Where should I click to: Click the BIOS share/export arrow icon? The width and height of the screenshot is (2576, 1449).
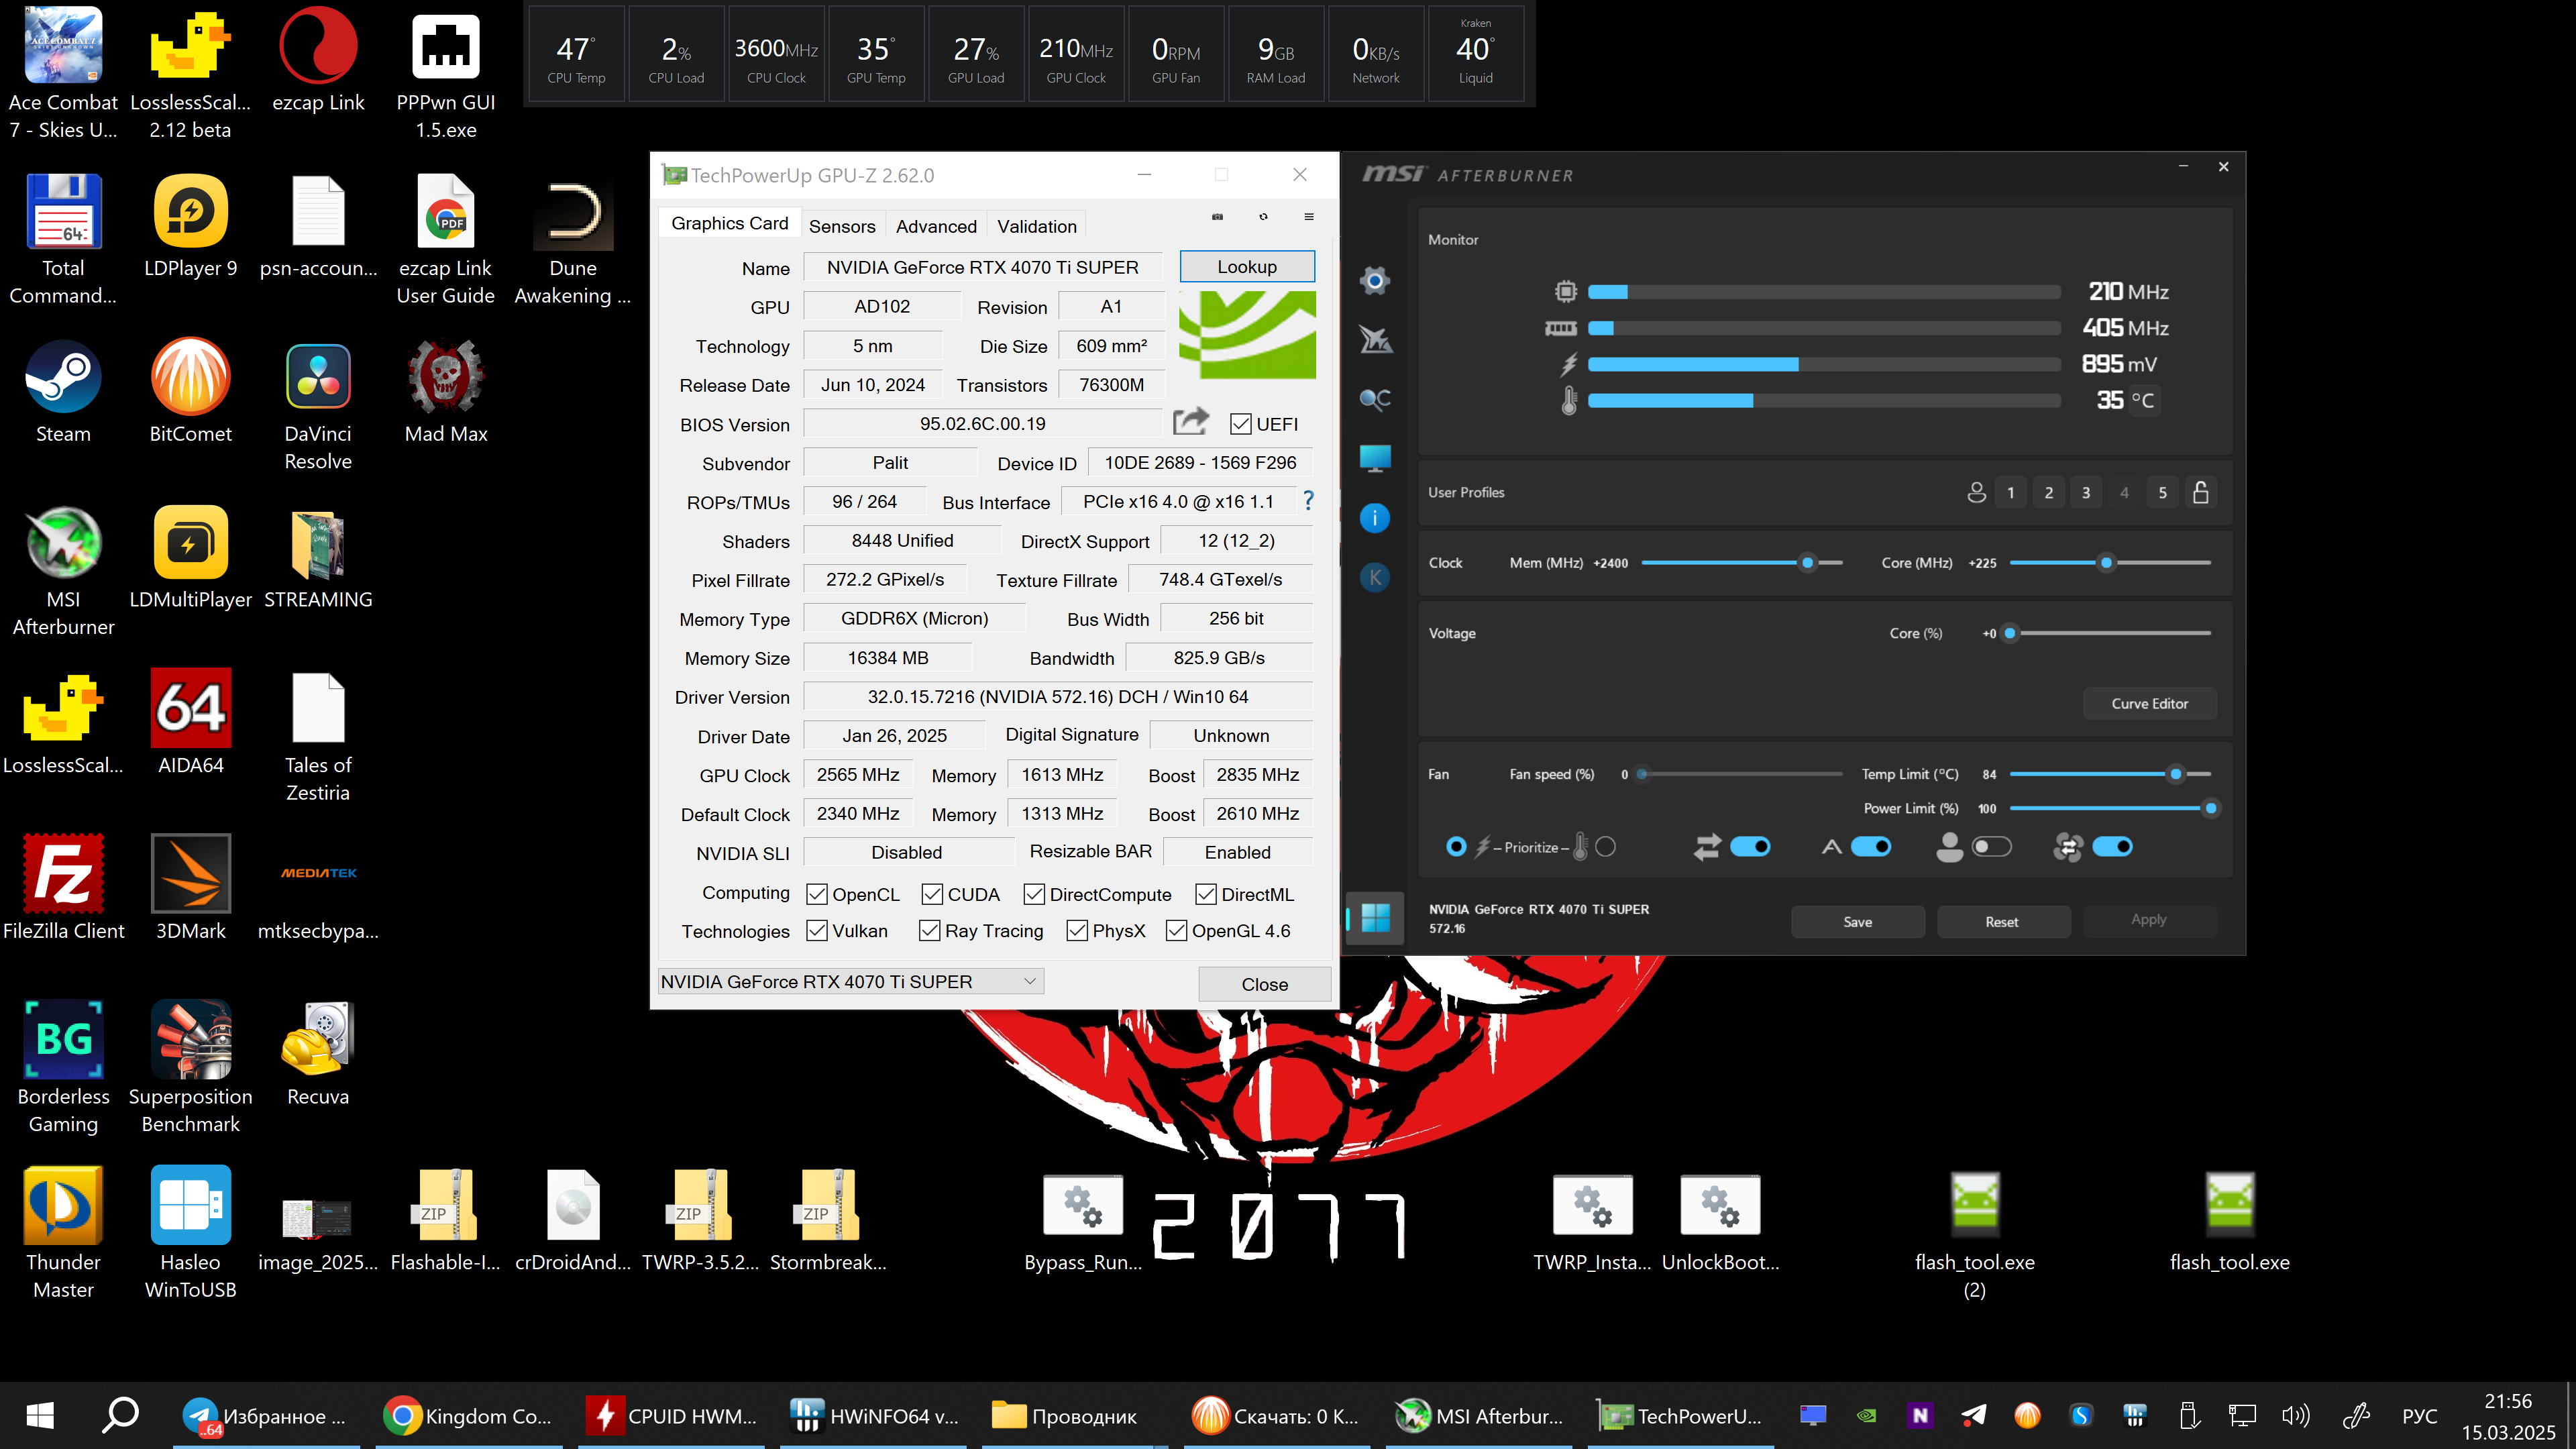(1190, 422)
